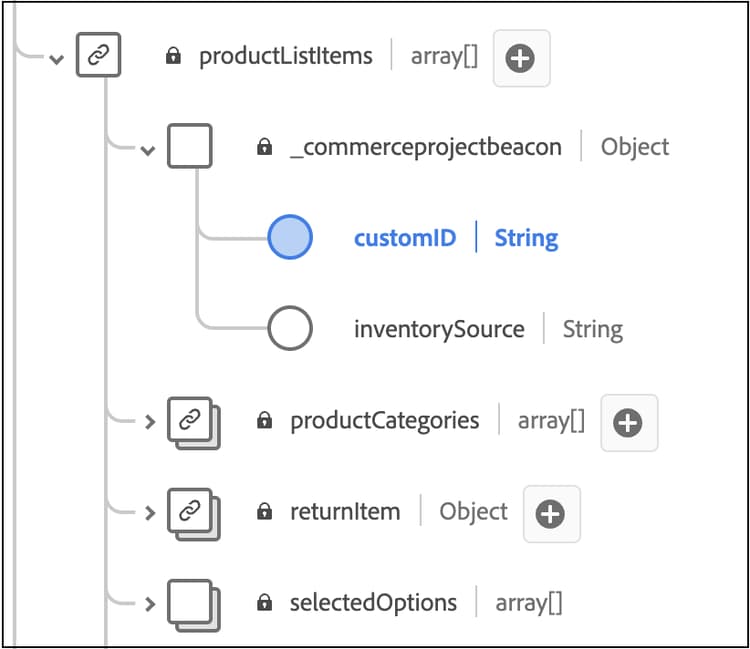Collapse the productListItems node
Screen dimensions: 750x649
pyautogui.click(x=57, y=59)
